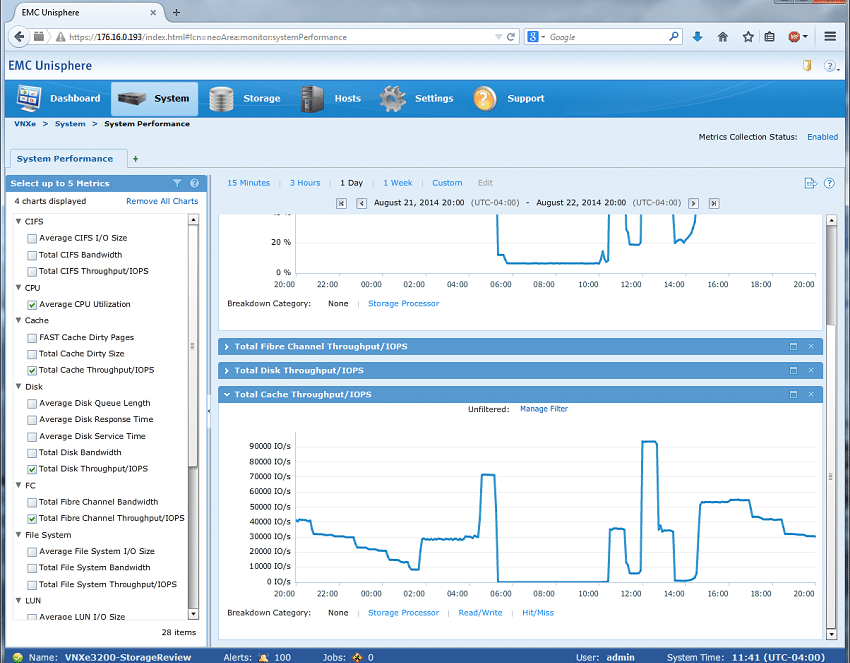The height and width of the screenshot is (663, 850).
Task: Select the 3 Hours time range
Action: [305, 183]
